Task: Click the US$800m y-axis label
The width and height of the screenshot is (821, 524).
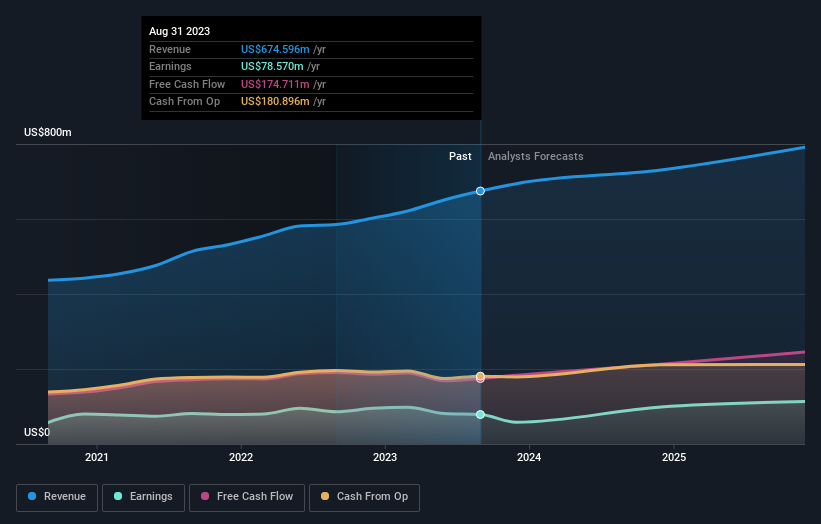Action: click(48, 132)
